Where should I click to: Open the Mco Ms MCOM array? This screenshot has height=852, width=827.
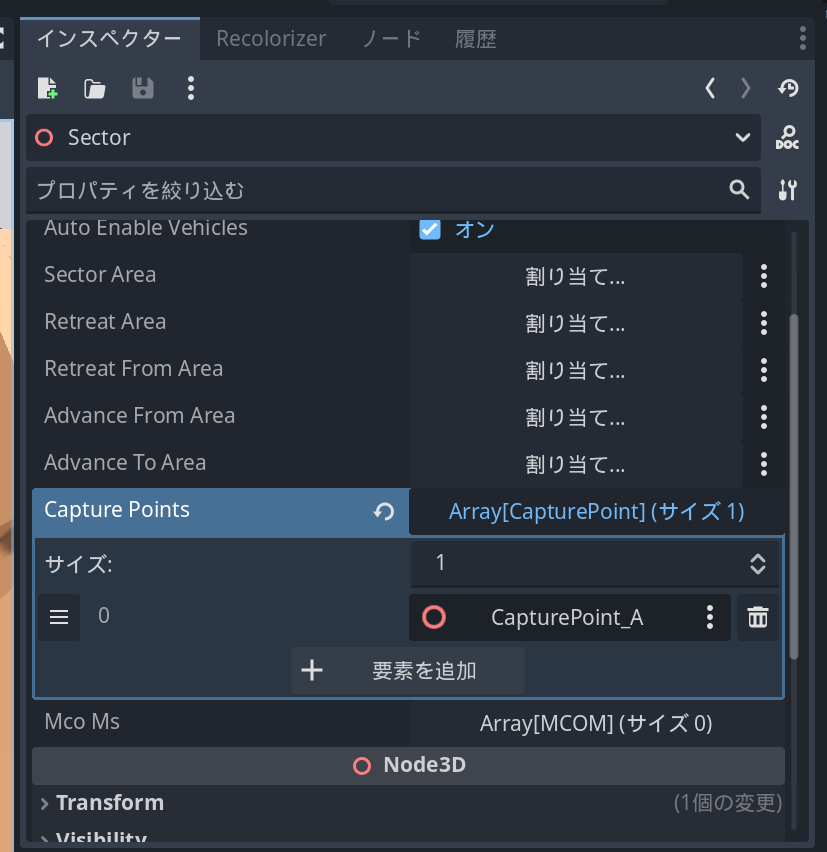coord(596,723)
